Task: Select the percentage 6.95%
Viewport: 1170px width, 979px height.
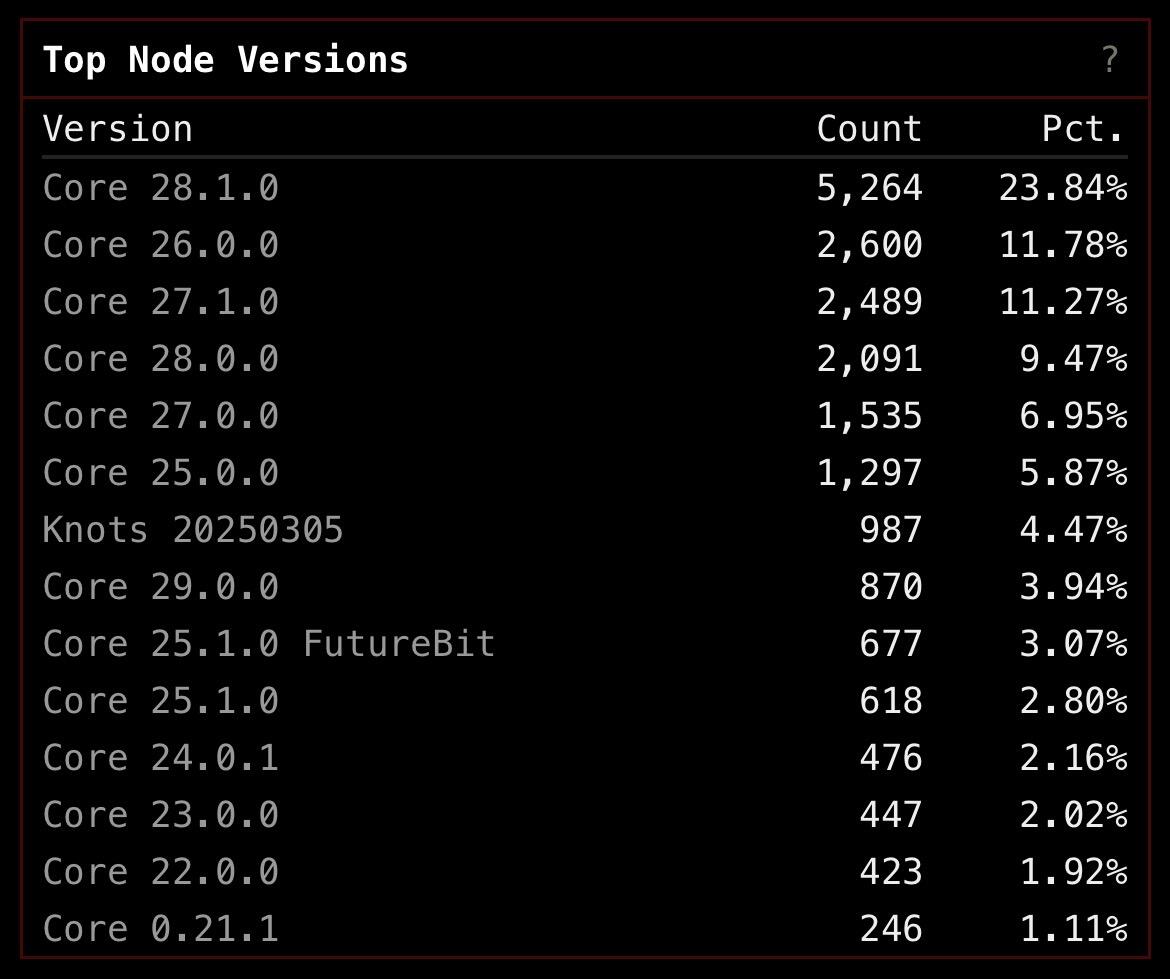Action: click(1074, 416)
